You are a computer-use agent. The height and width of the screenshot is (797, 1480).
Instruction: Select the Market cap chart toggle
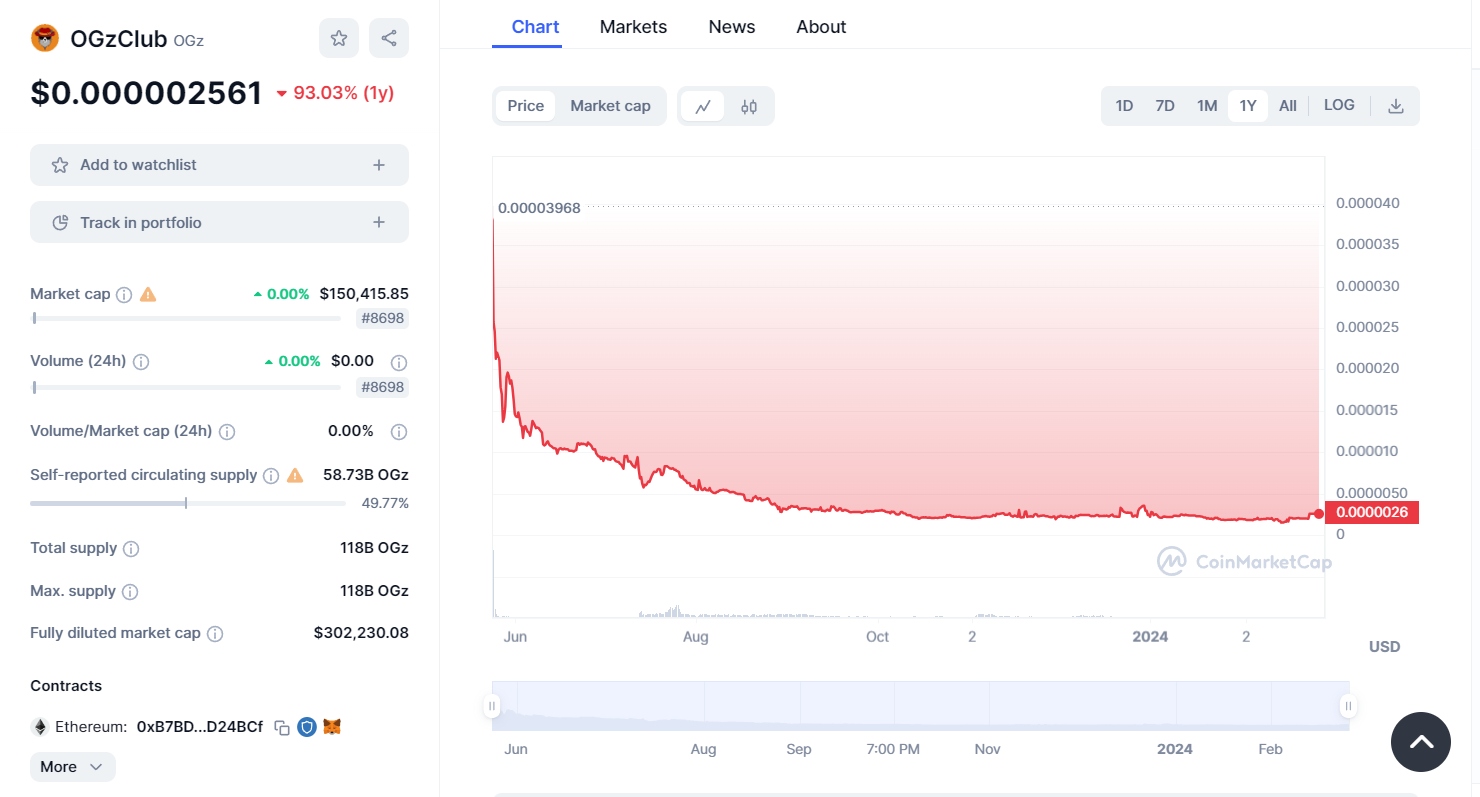point(610,106)
